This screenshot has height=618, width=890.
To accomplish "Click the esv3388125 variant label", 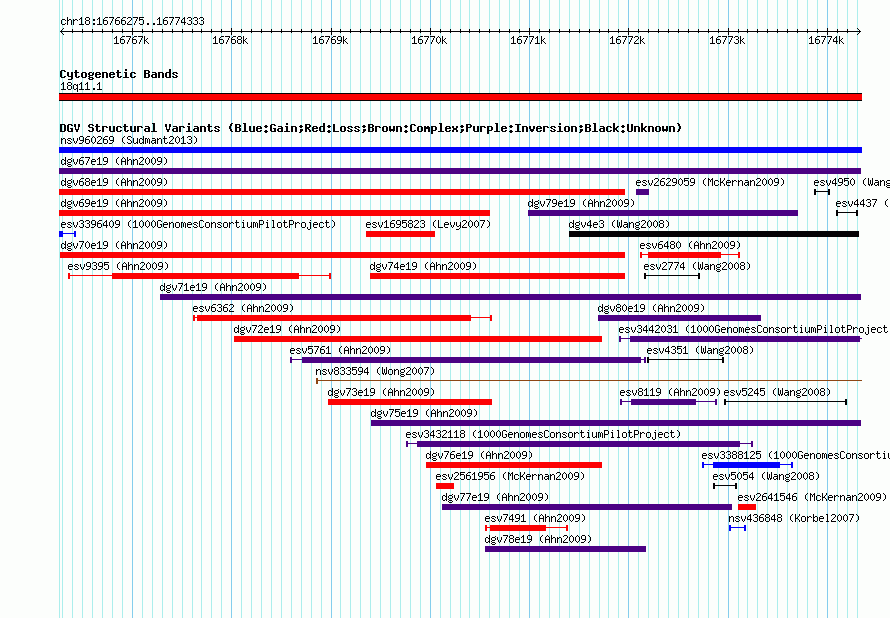I will (x=795, y=455).
